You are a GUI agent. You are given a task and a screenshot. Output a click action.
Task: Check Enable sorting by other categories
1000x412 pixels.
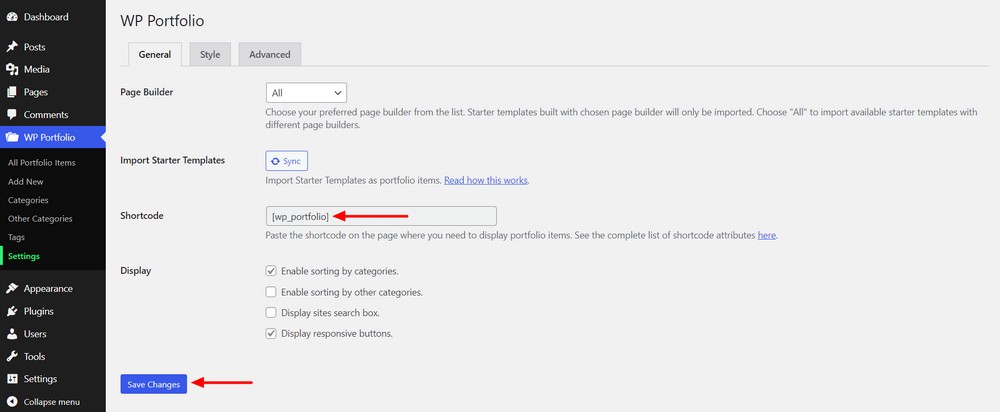(271, 292)
